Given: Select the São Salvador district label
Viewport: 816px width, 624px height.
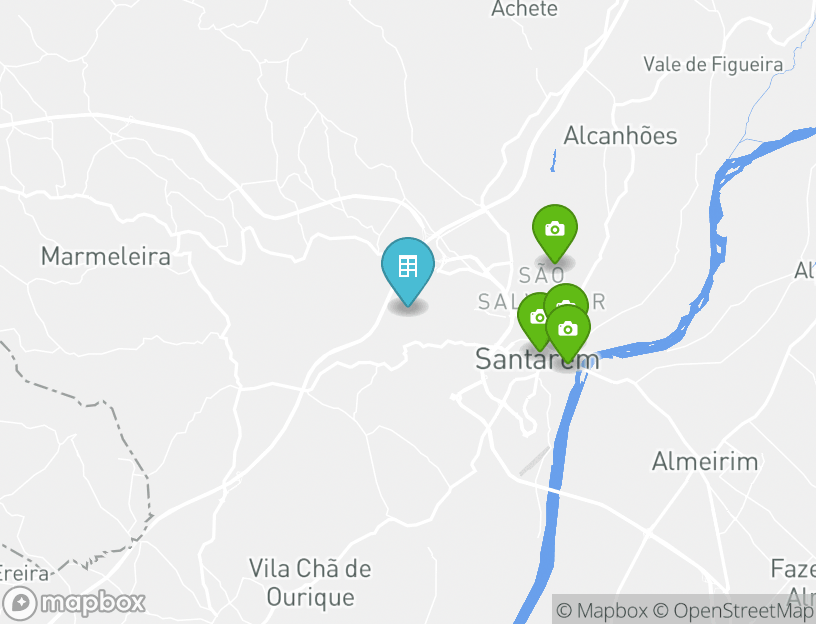Looking at the screenshot, I should pyautogui.click(x=541, y=288).
